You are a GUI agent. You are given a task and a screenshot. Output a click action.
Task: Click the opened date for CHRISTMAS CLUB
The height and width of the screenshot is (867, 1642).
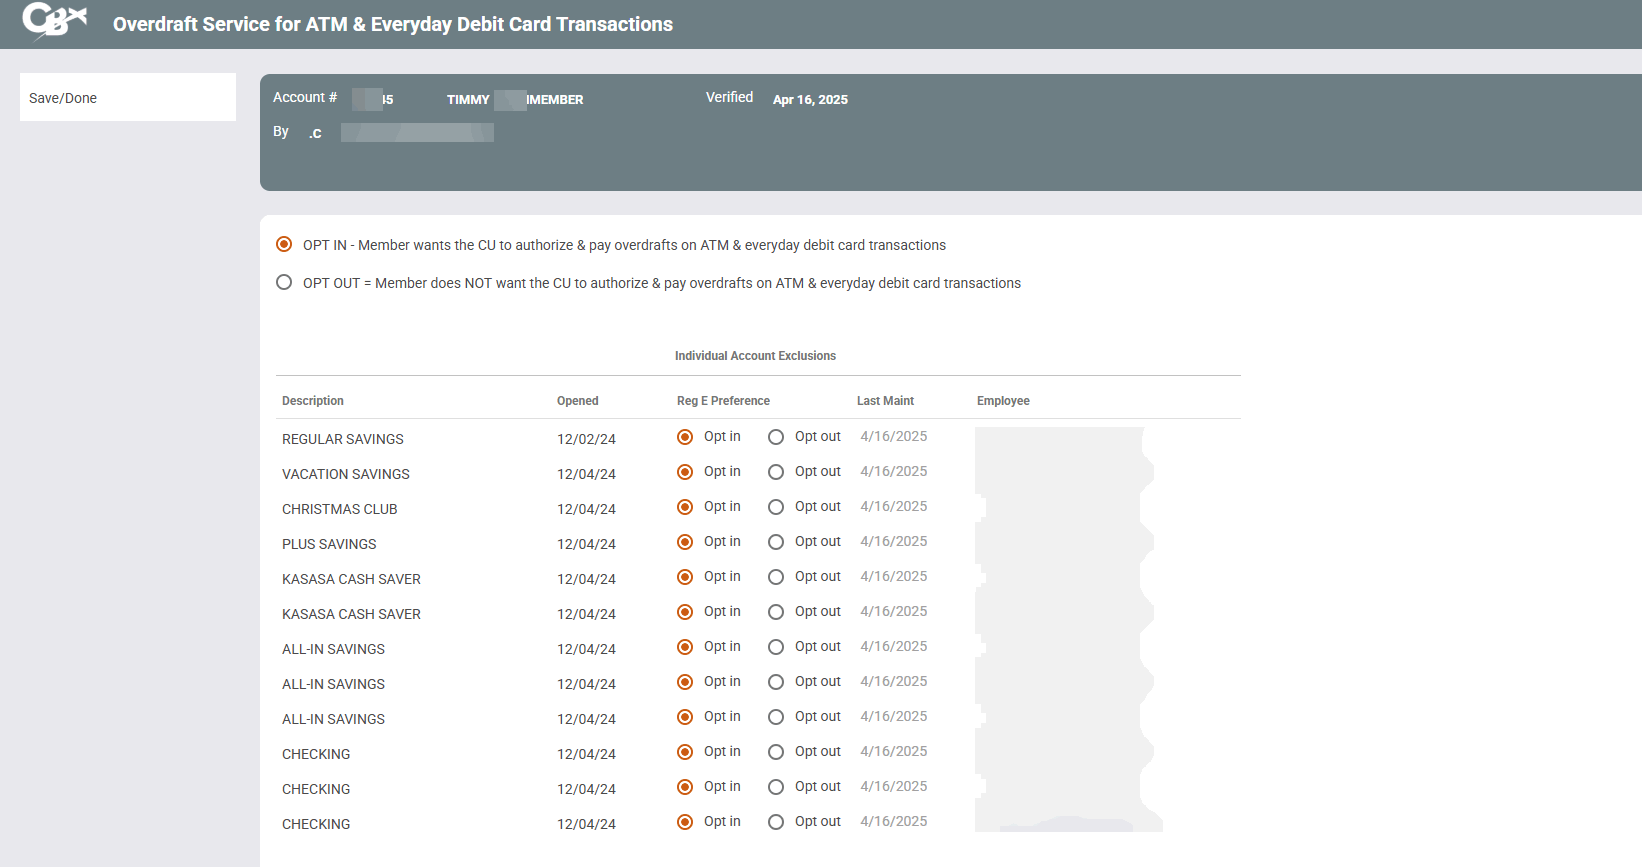coord(586,509)
